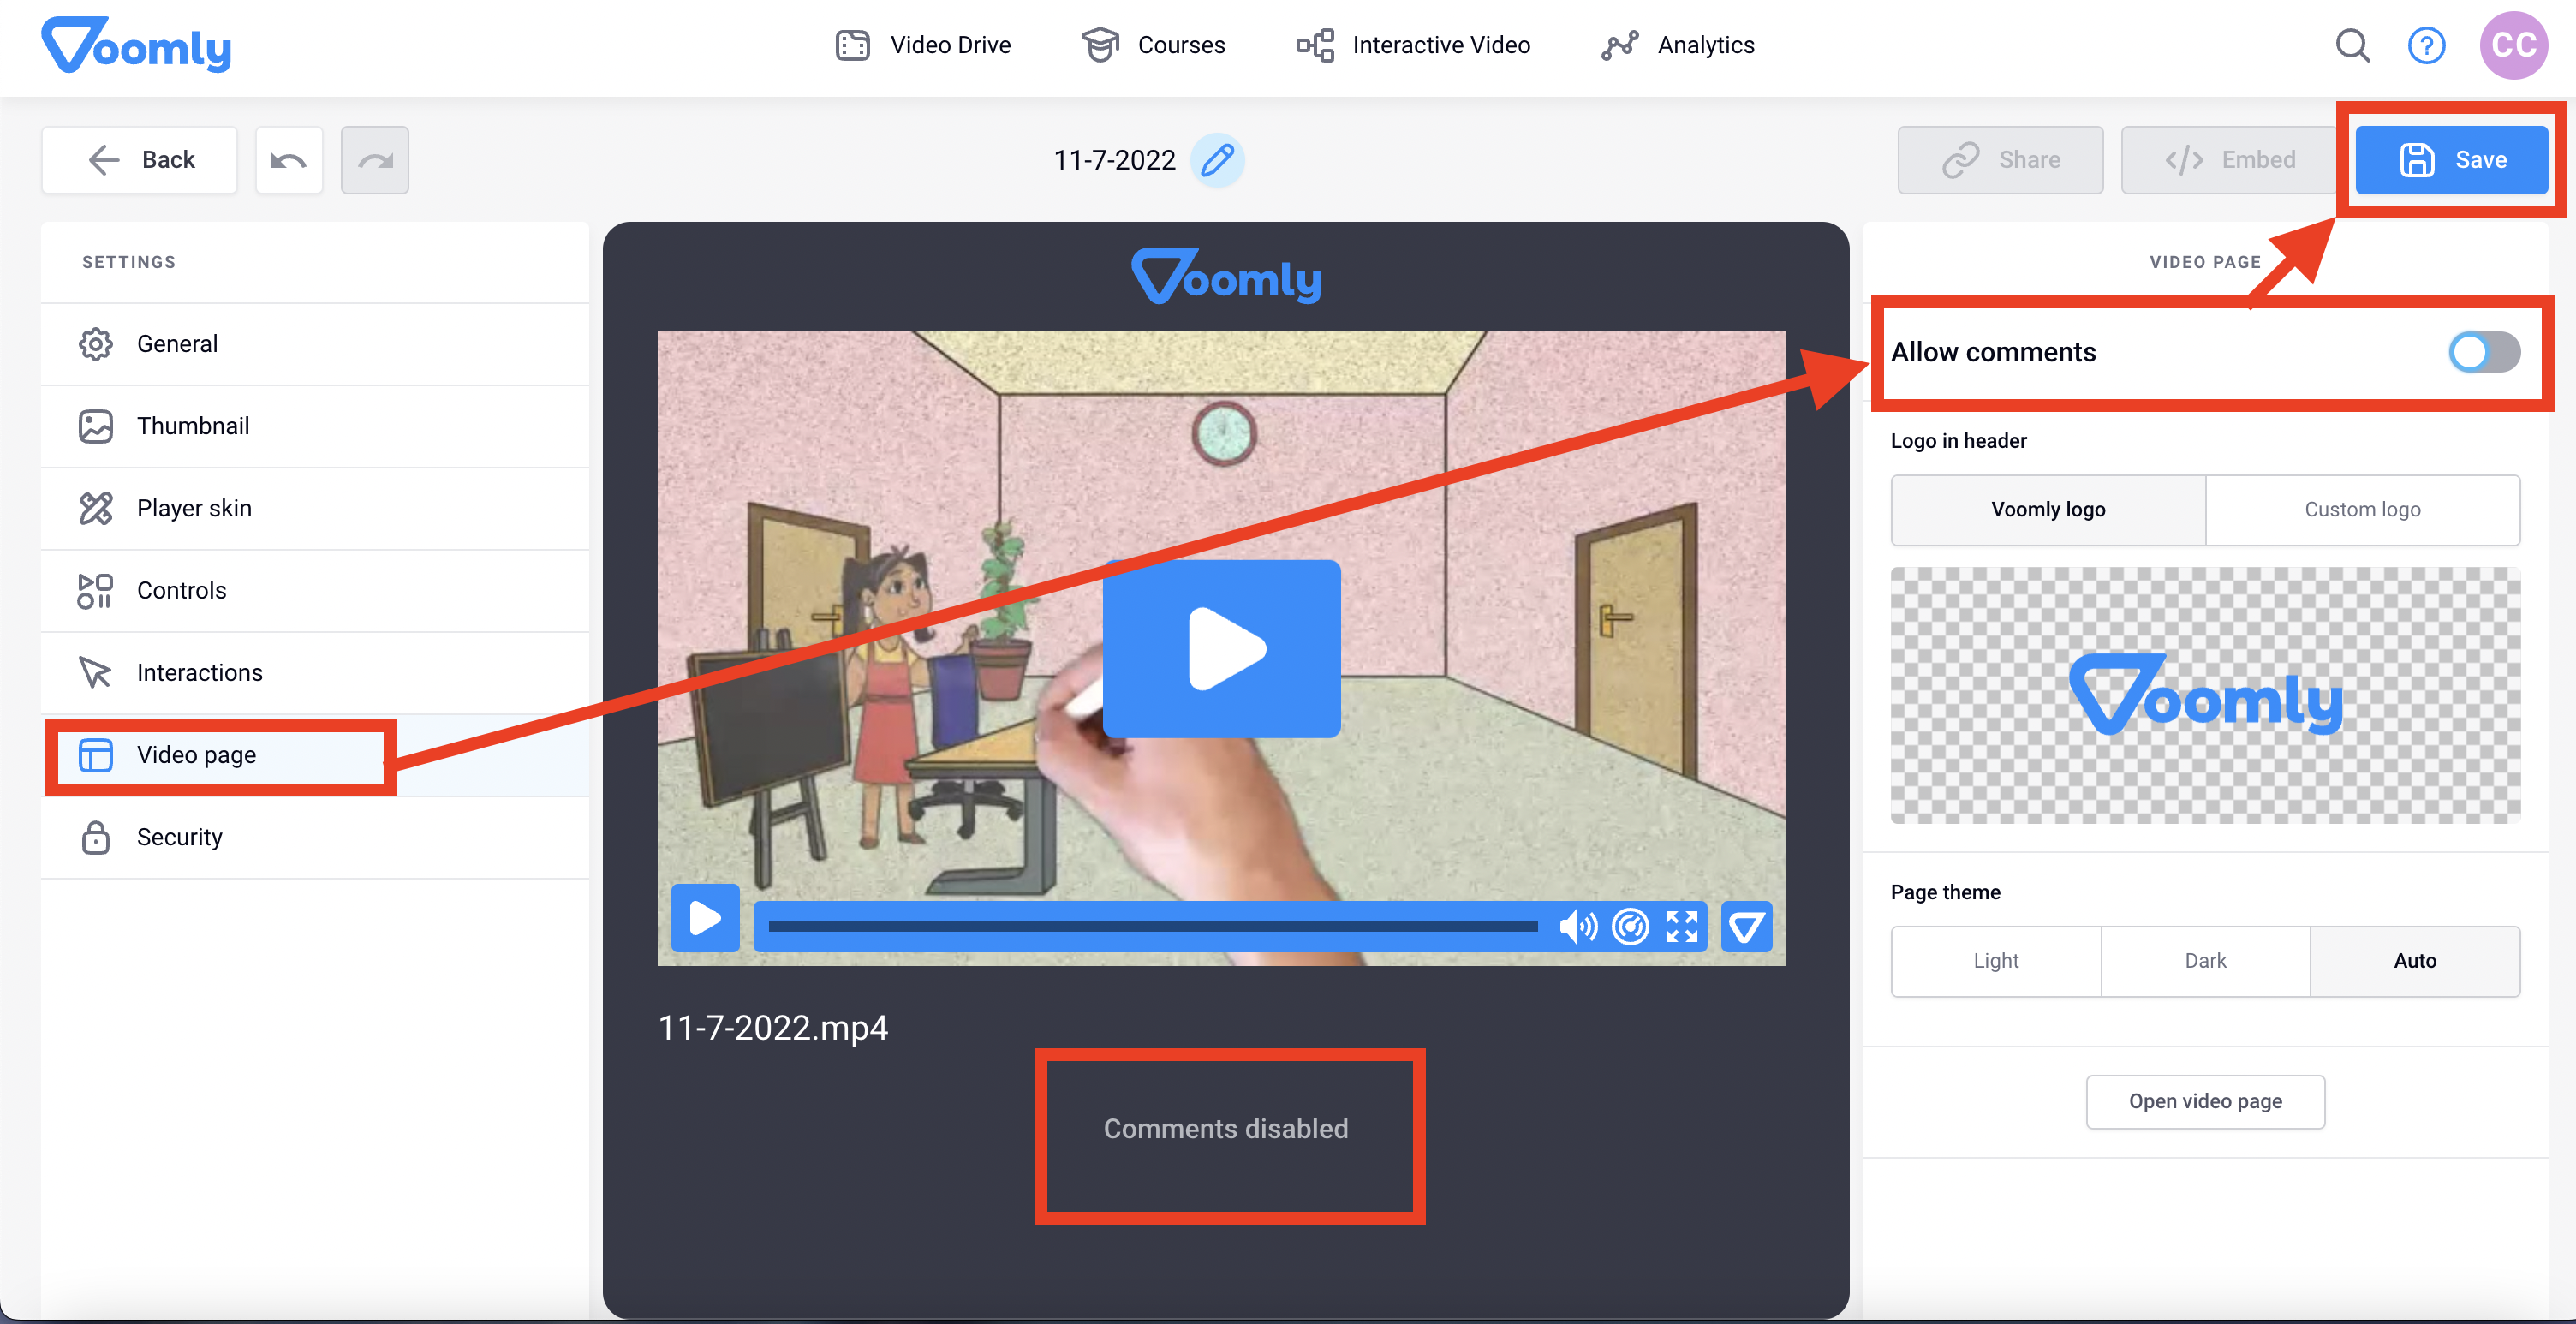Click the Interactions sidebar icon
Image resolution: width=2576 pixels, height=1324 pixels.
coord(96,672)
